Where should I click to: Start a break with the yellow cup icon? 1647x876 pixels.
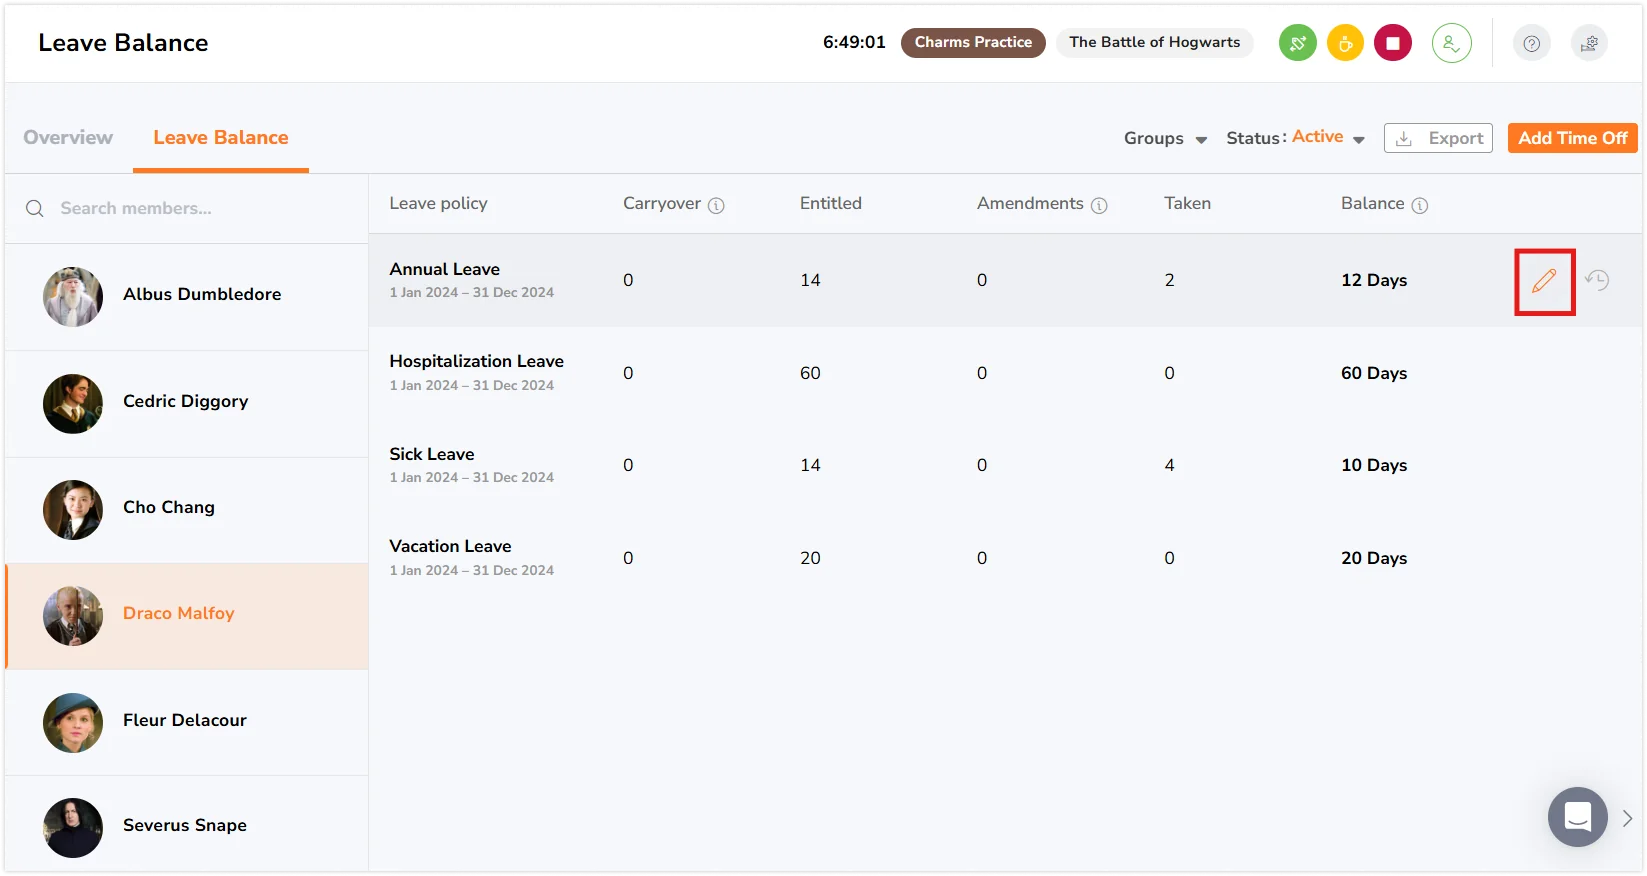point(1345,43)
